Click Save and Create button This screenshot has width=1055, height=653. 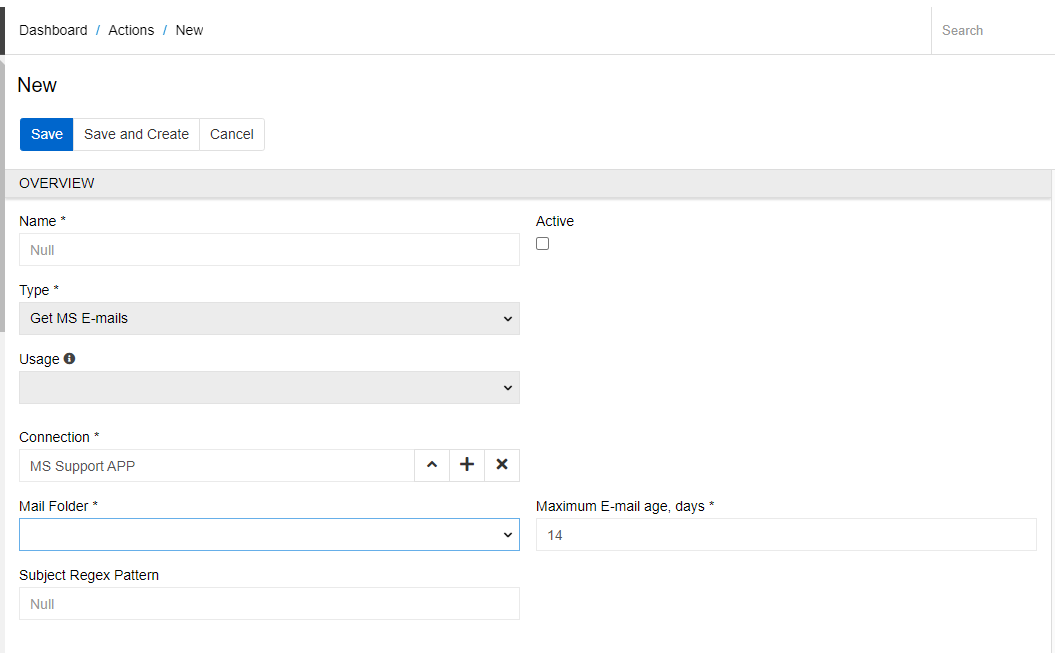click(136, 134)
